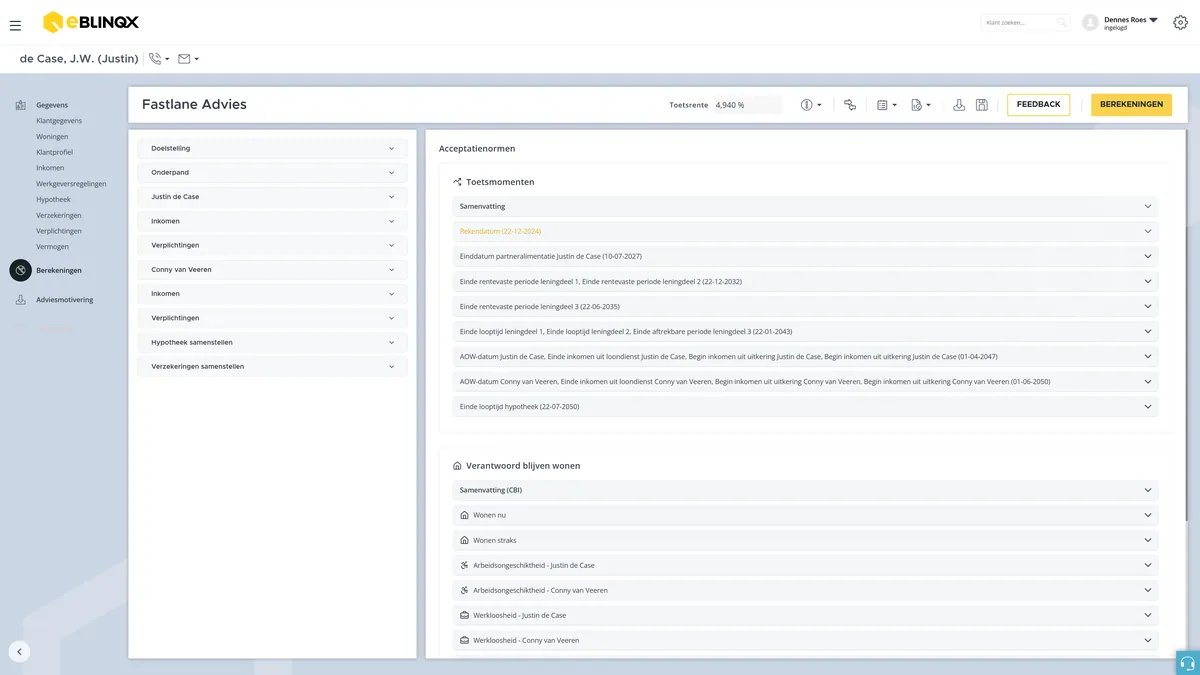Expand the Justin de Case section
This screenshot has height=675, width=1200.
[x=272, y=197]
